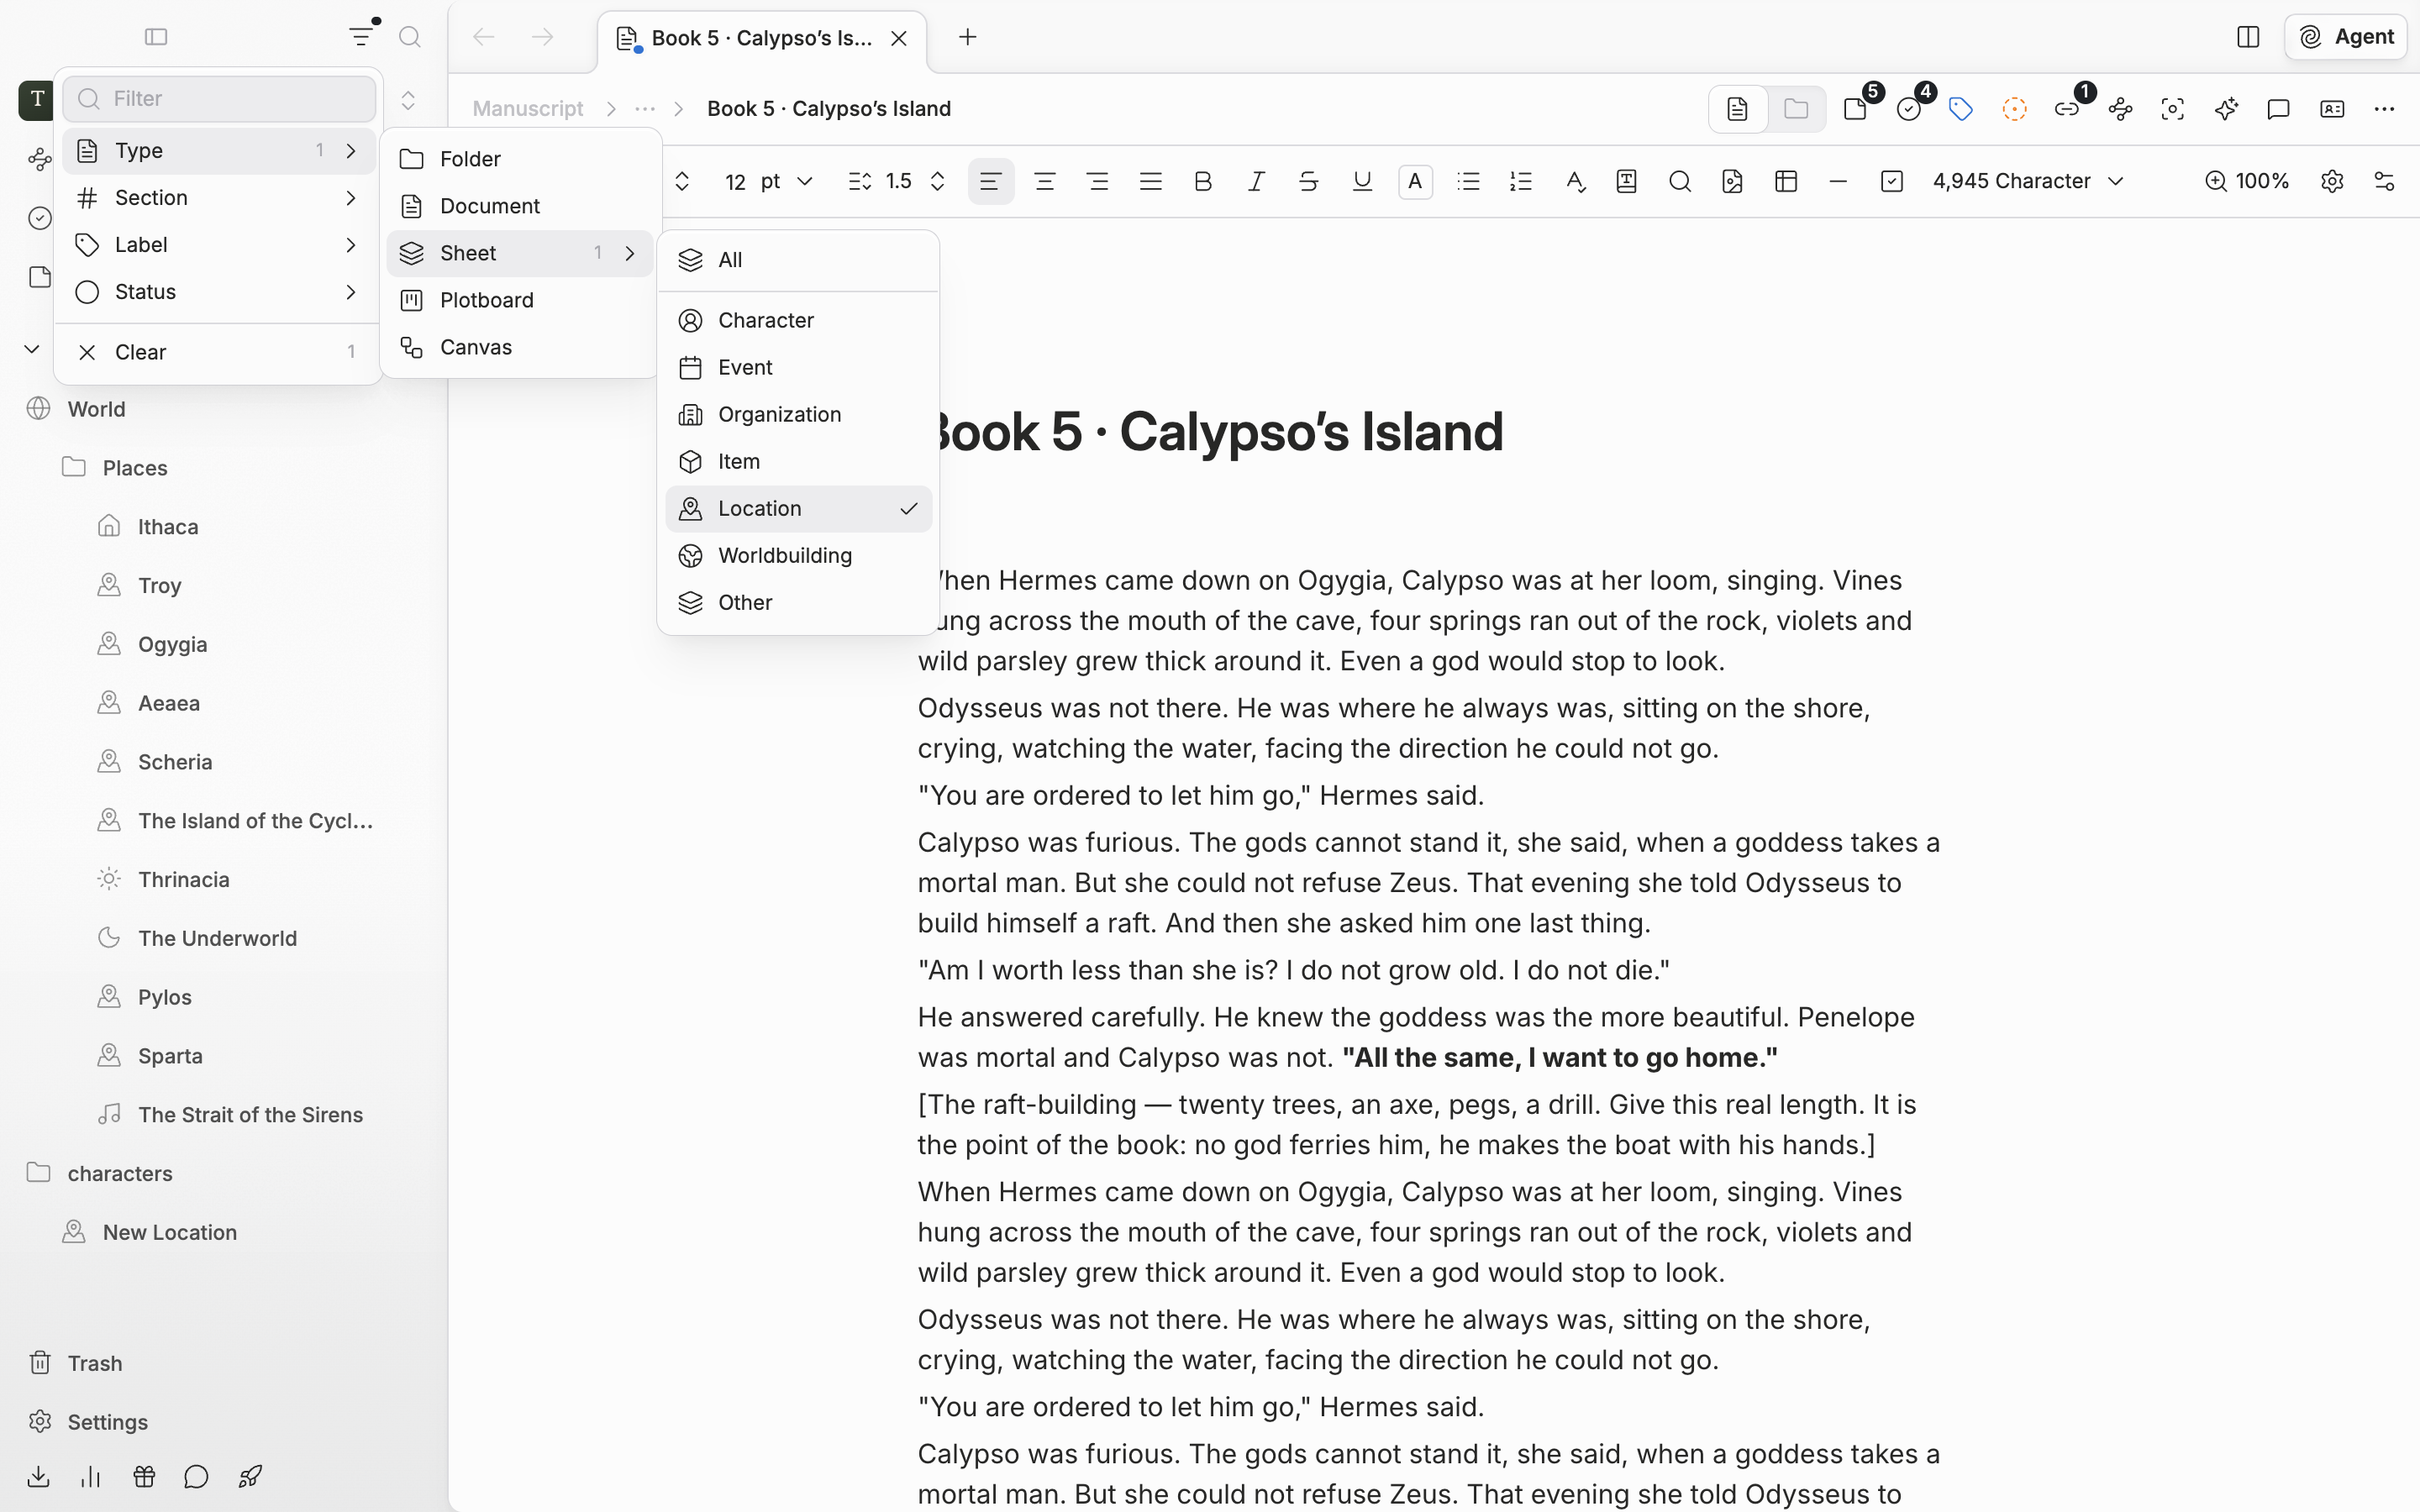The height and width of the screenshot is (1512, 2420).
Task: Click the filter search input field
Action: pyautogui.click(x=220, y=98)
